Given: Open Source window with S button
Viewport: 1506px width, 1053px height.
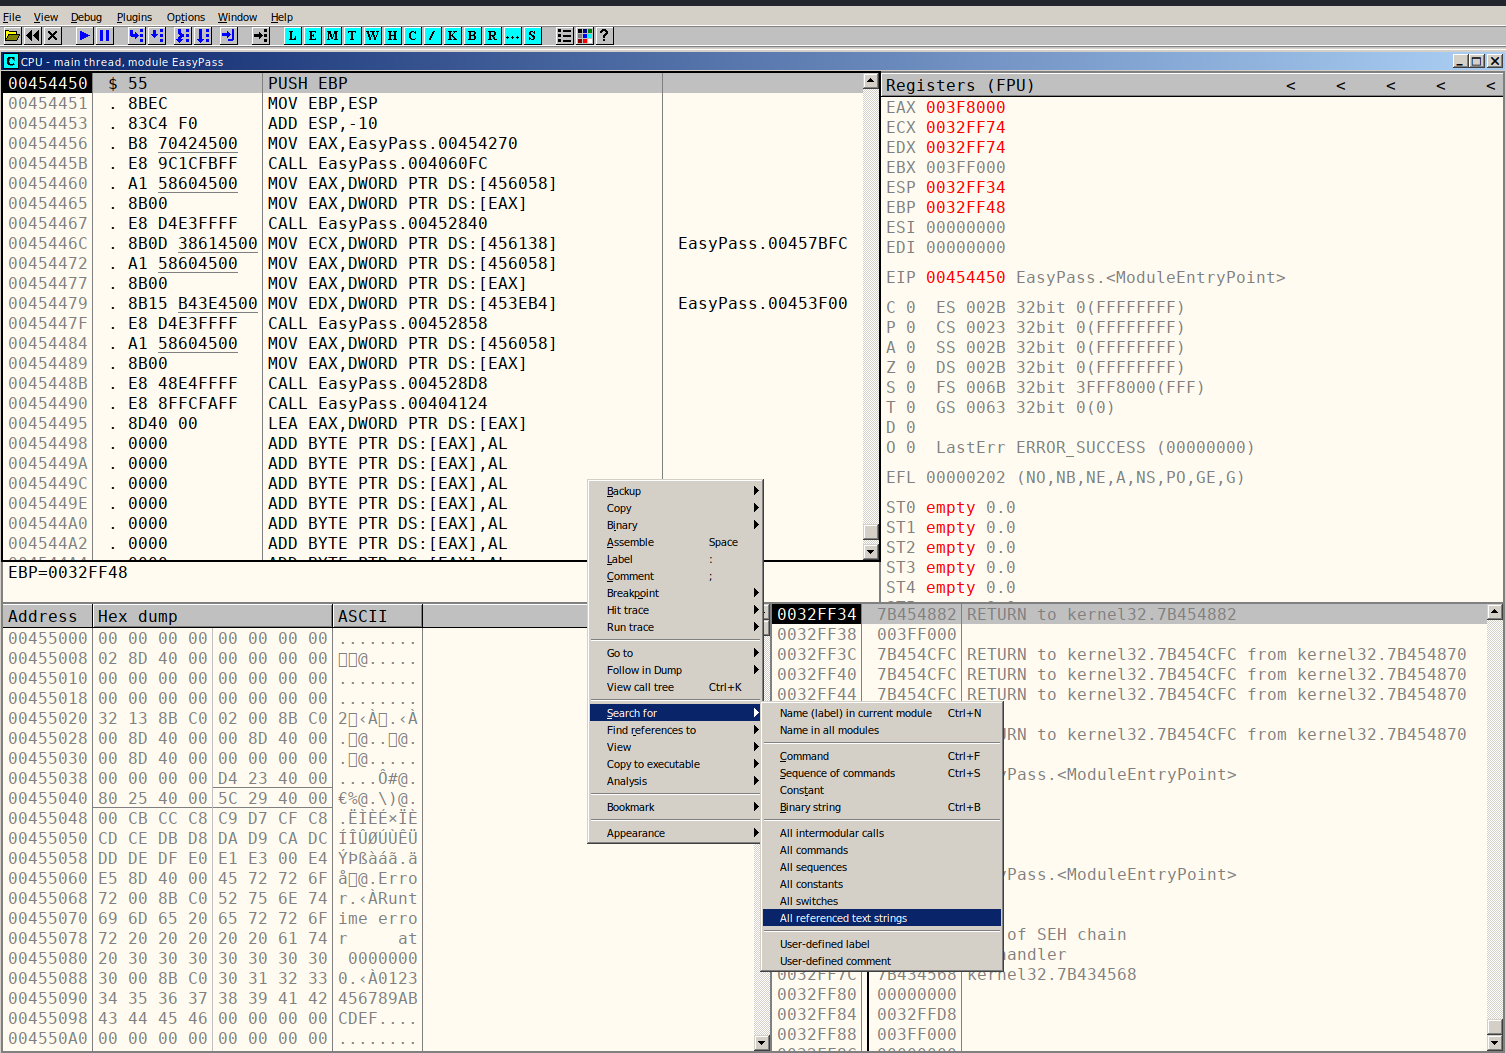Looking at the screenshot, I should coord(533,36).
